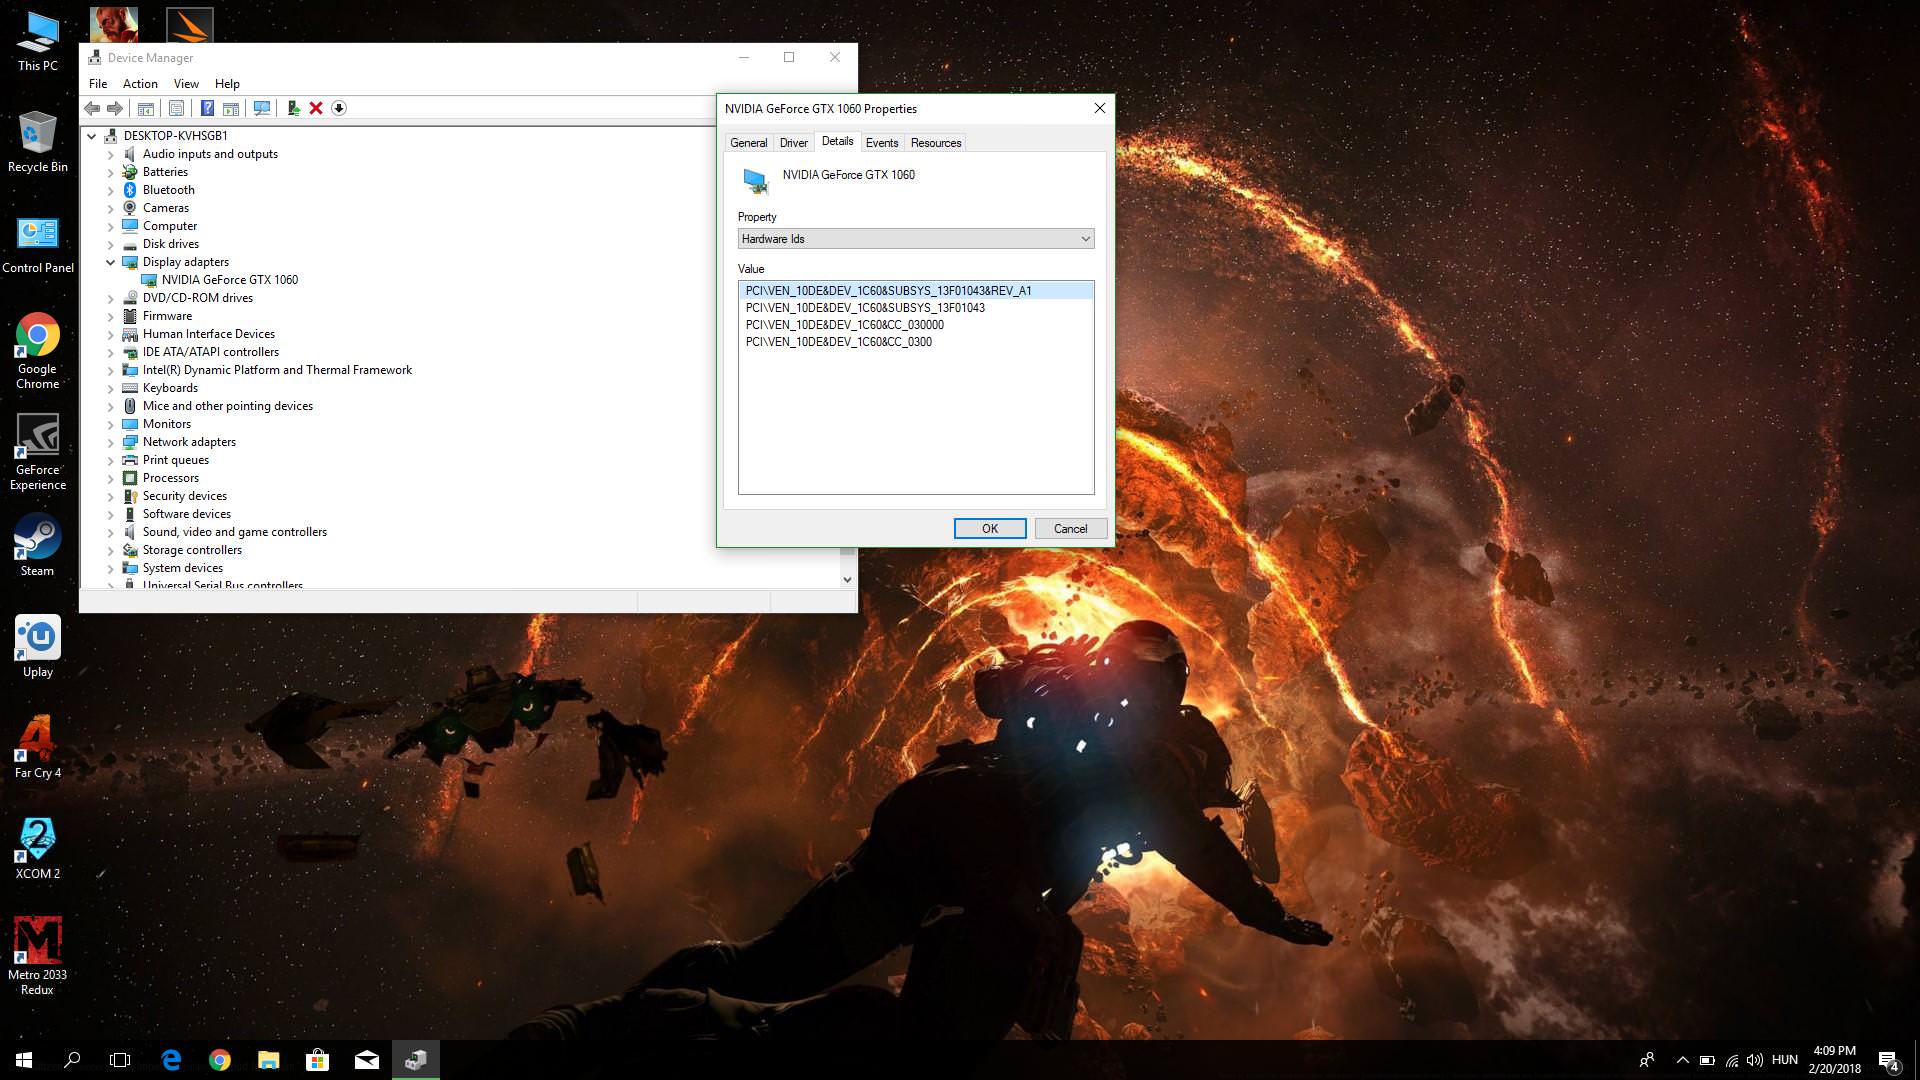This screenshot has width=1920, height=1080.
Task: Click the down-arrow Disable device toolbar icon
Action: click(339, 108)
